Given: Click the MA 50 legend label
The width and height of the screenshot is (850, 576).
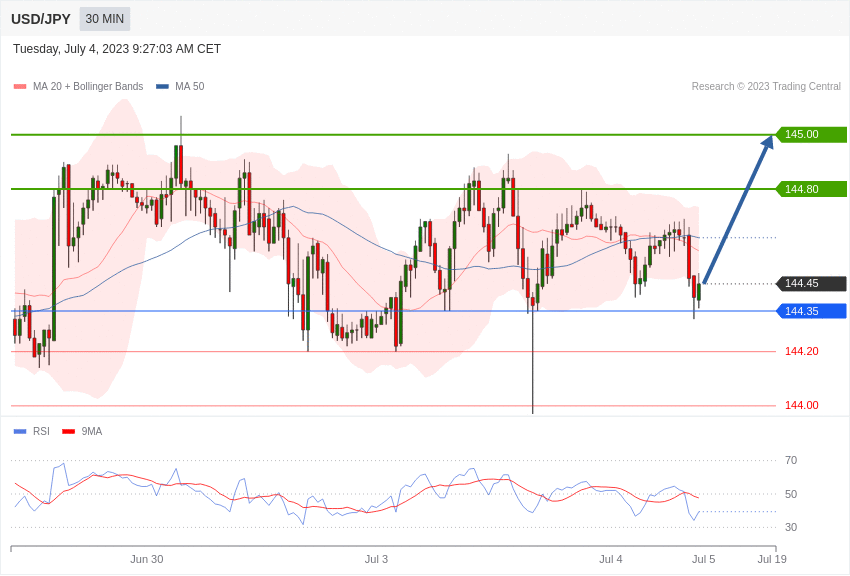Looking at the screenshot, I should [190, 87].
